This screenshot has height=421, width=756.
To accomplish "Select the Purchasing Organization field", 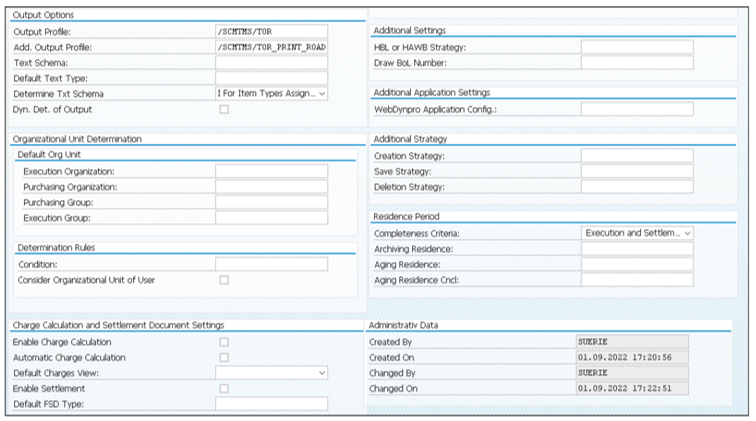I will (x=271, y=187).
